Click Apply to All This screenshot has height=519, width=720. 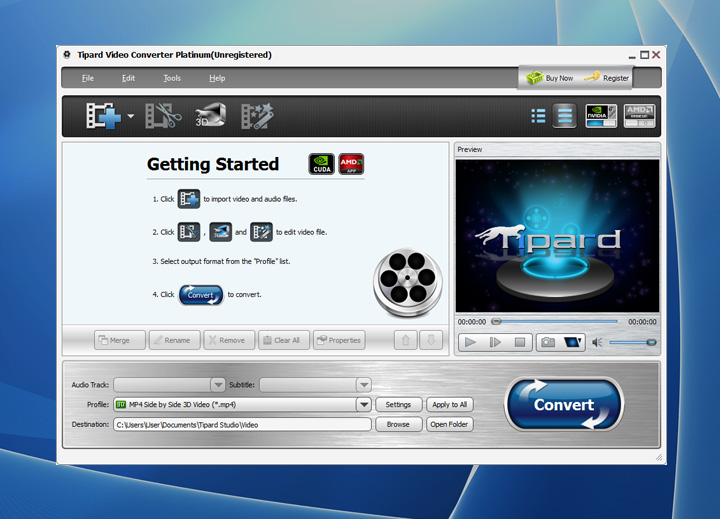click(x=449, y=405)
